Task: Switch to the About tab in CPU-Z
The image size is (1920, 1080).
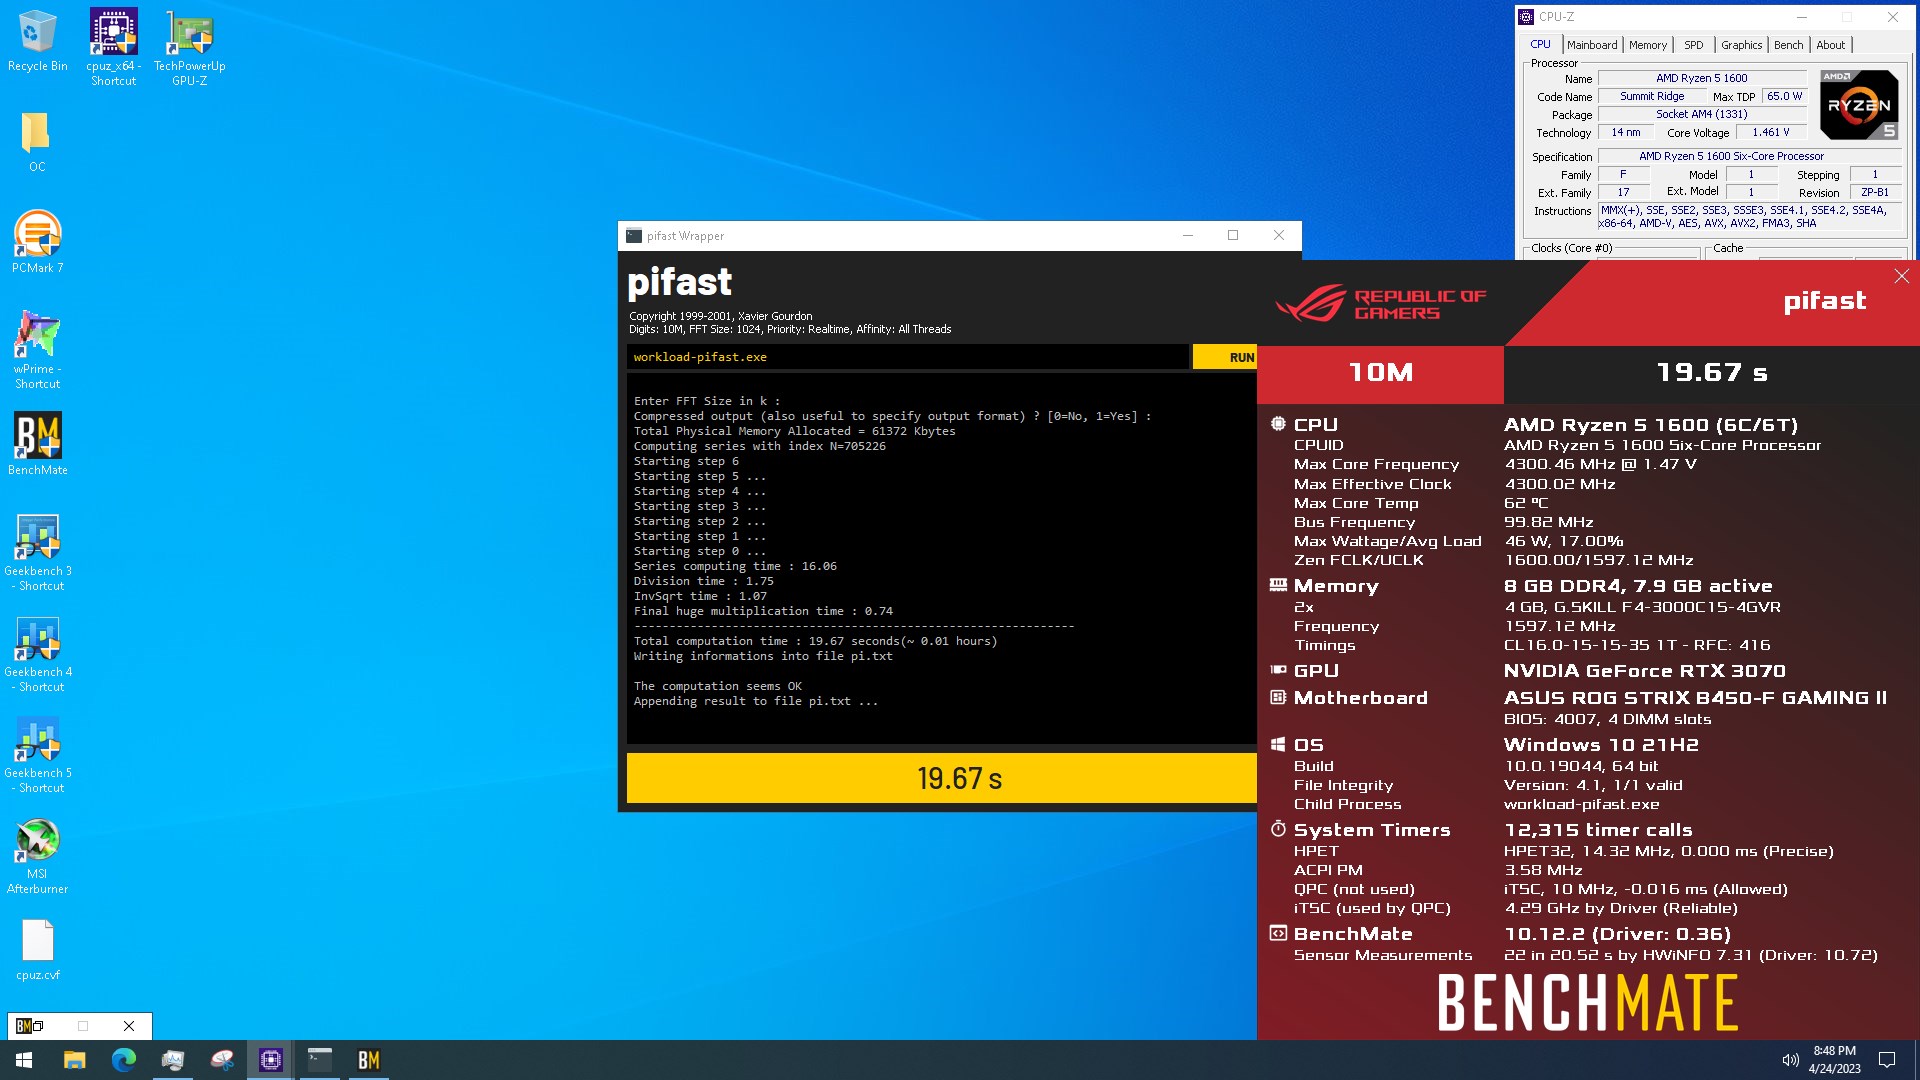Action: 1830,45
